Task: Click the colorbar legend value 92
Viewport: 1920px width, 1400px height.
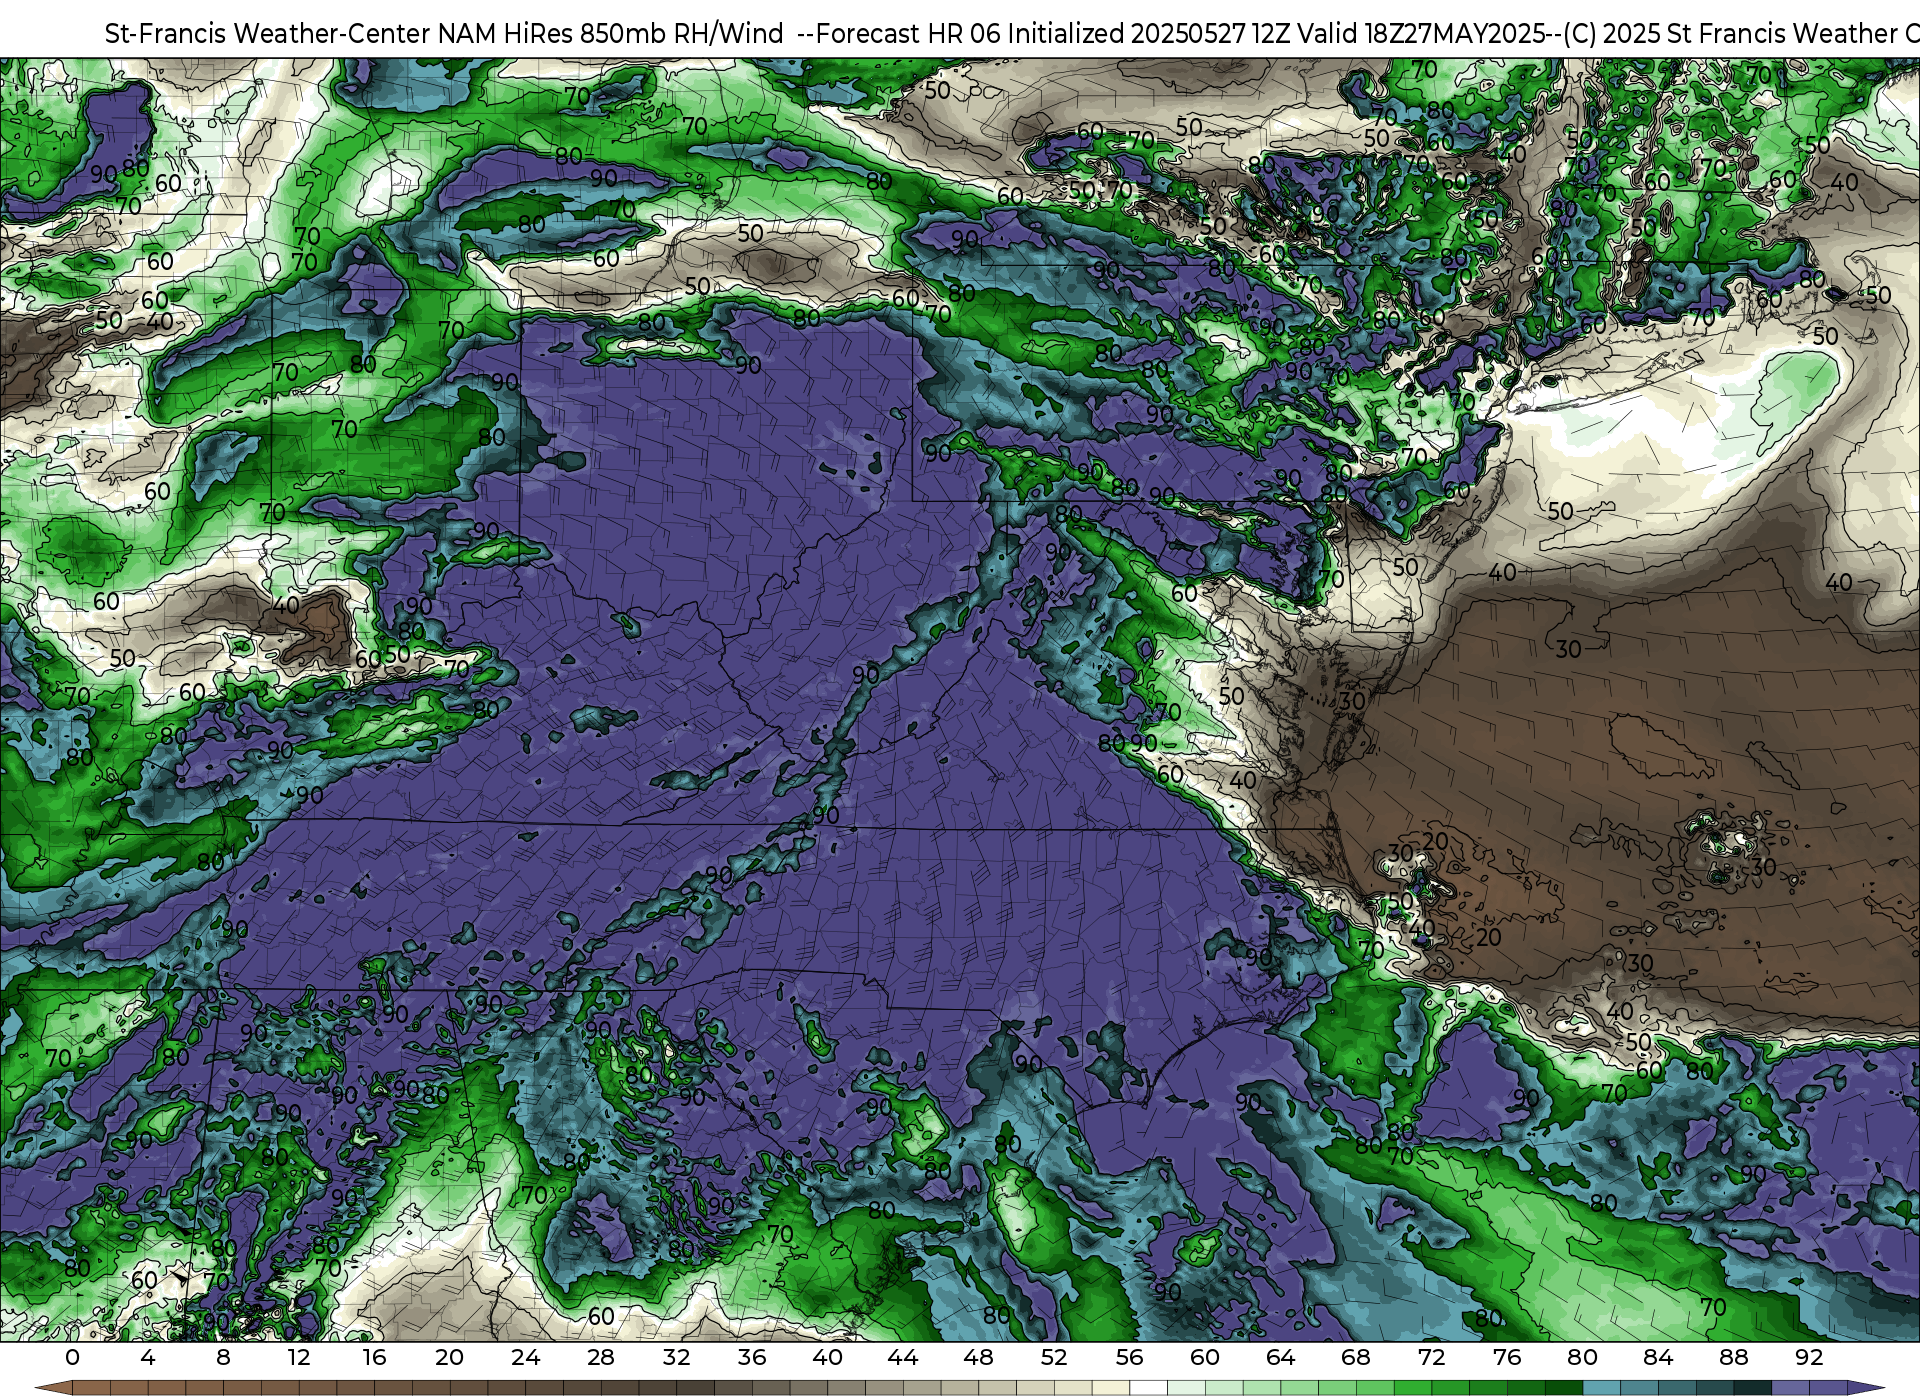Action: coord(1809,1357)
